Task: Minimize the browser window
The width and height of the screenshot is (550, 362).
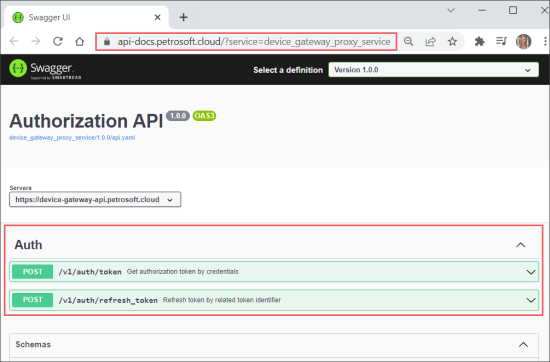Action: (x=482, y=10)
